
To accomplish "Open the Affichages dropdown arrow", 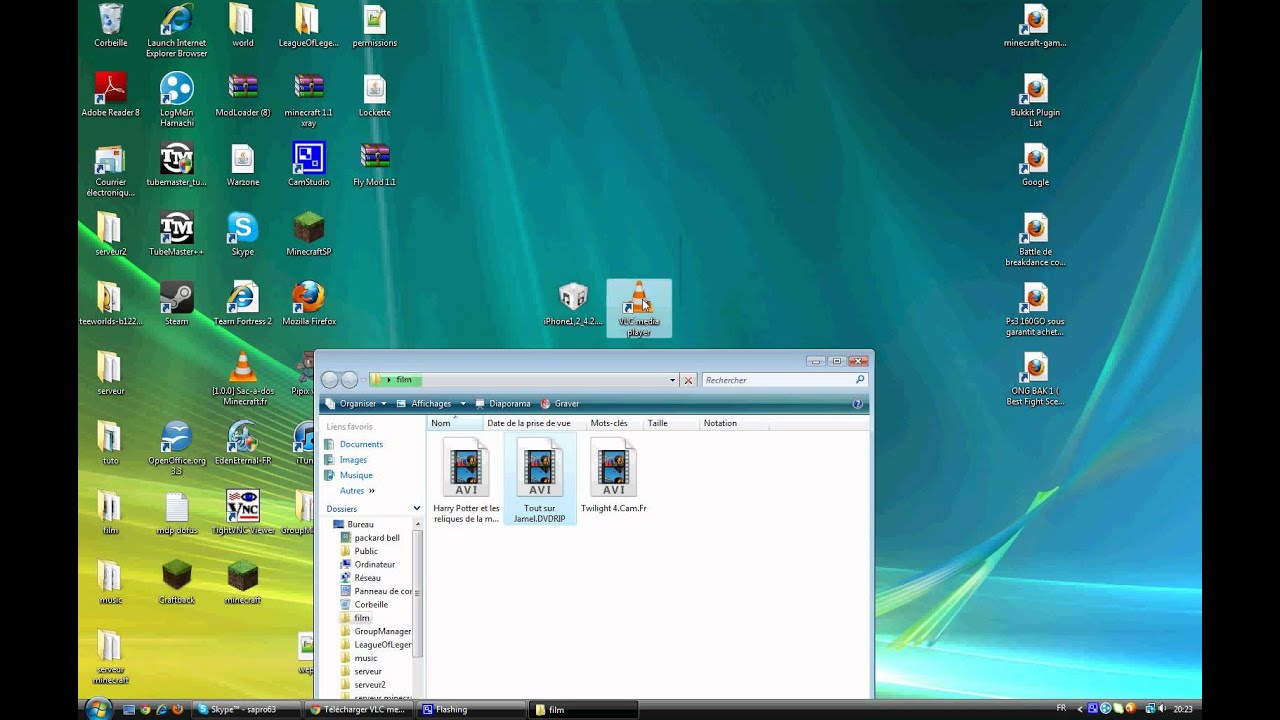I will coord(463,404).
